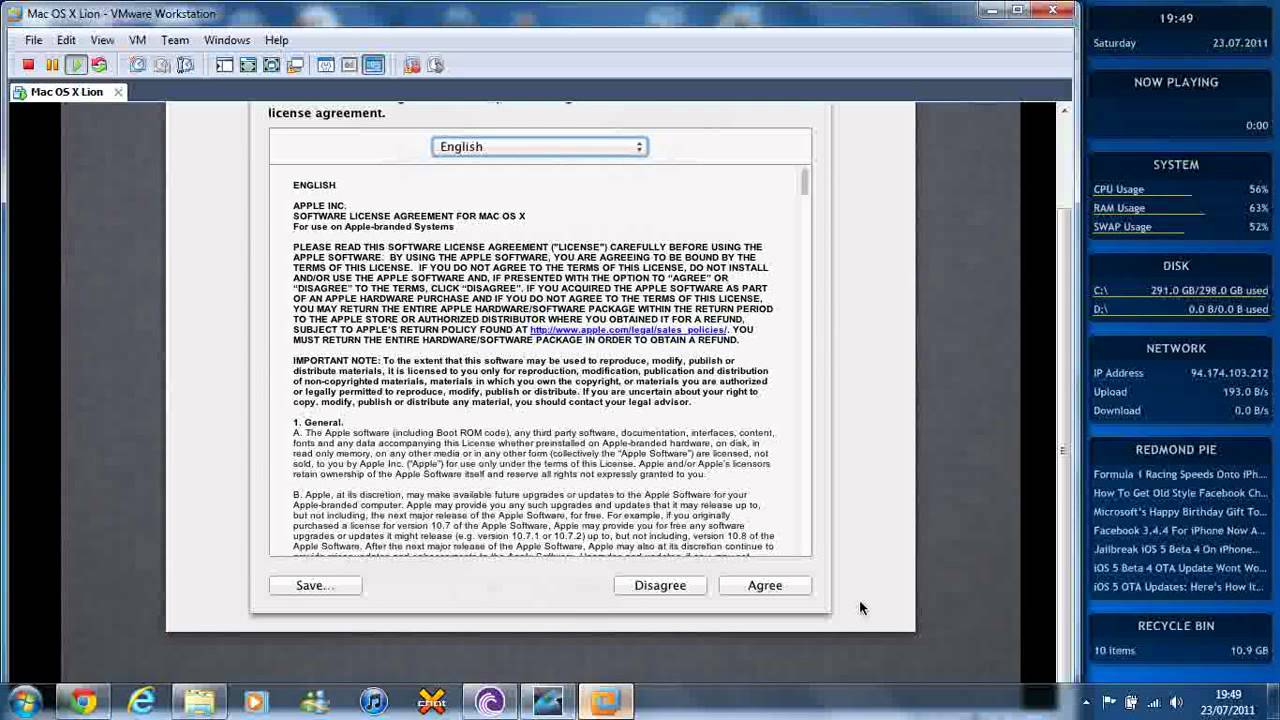Image resolution: width=1280 pixels, height=720 pixels.
Task: Open How To Get Old Style Facebook headline
Action: tap(1179, 493)
